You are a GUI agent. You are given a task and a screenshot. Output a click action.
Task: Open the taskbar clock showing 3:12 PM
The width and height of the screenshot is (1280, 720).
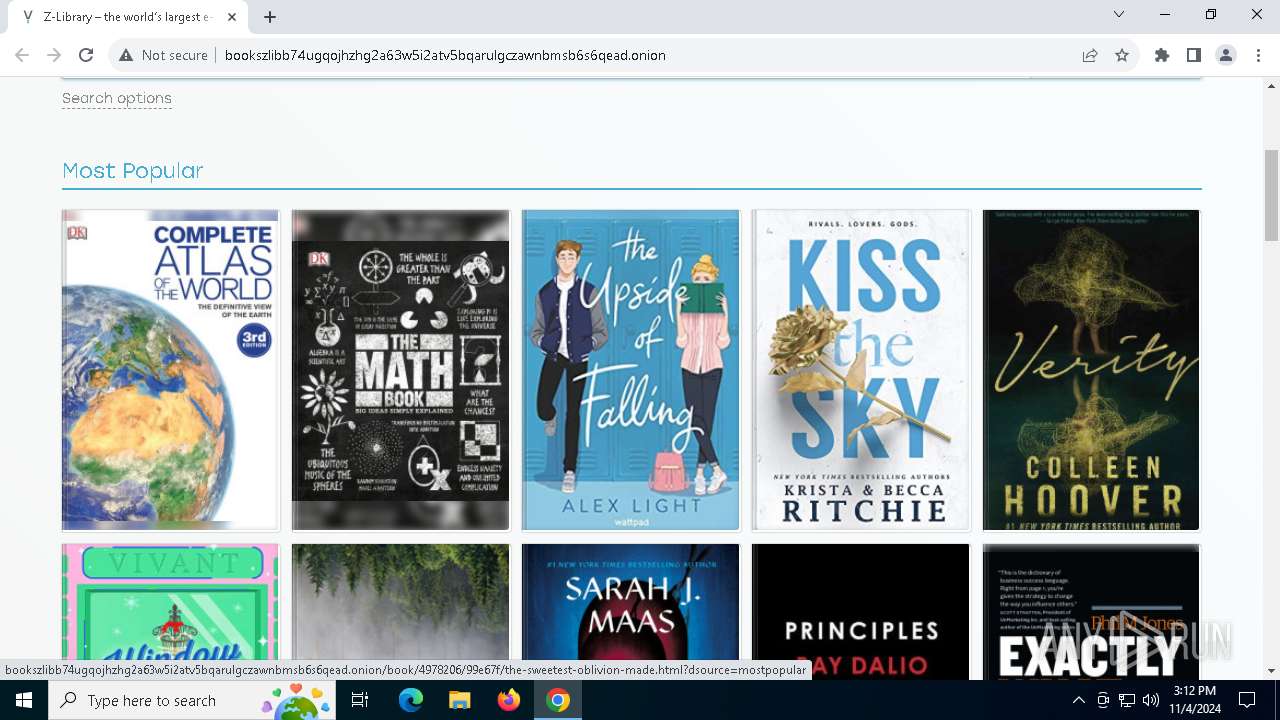(1195, 700)
